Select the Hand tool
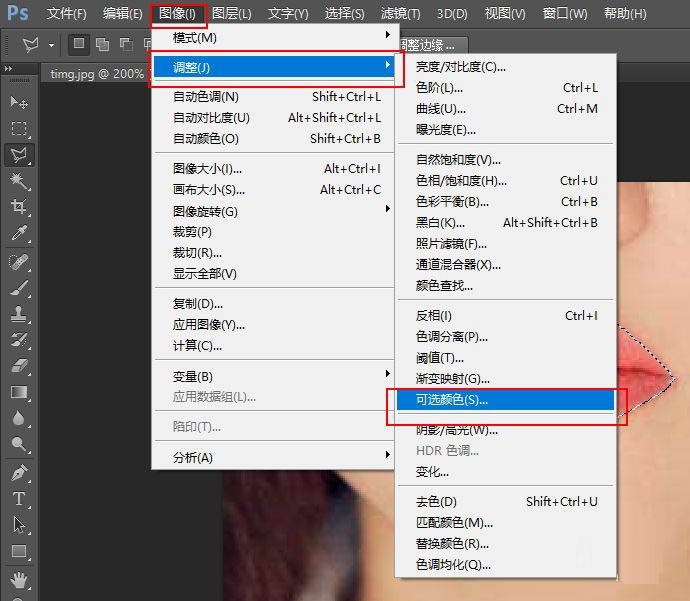 19,579
